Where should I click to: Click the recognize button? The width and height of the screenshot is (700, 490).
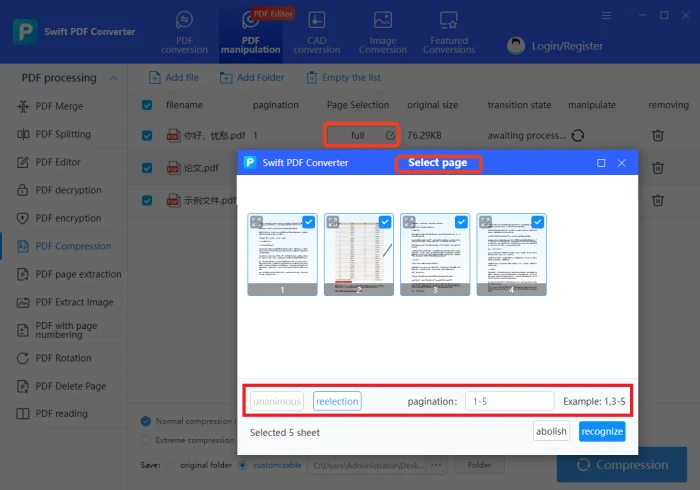[x=602, y=432]
